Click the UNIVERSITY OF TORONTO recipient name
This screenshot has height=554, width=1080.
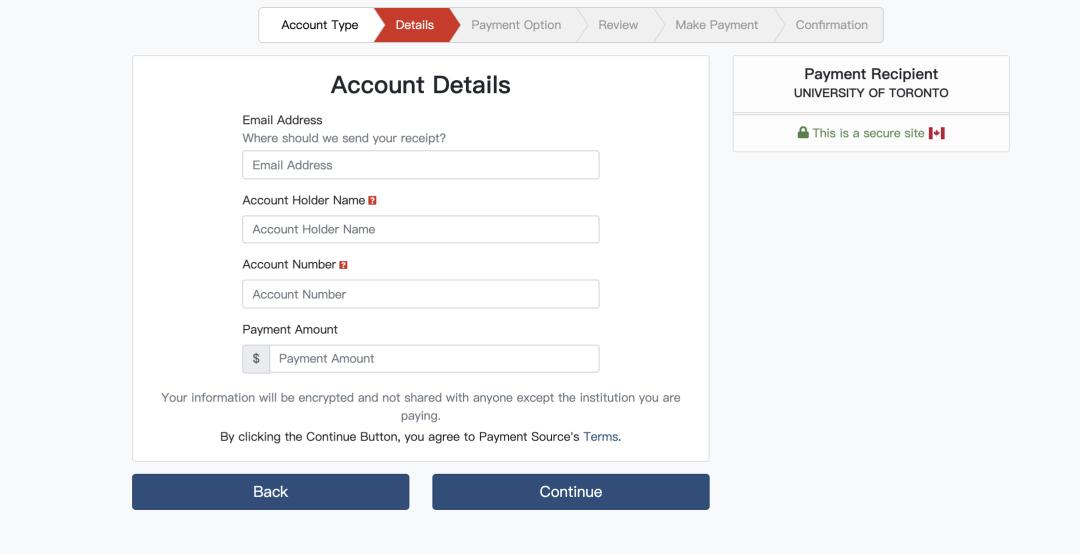pos(871,93)
